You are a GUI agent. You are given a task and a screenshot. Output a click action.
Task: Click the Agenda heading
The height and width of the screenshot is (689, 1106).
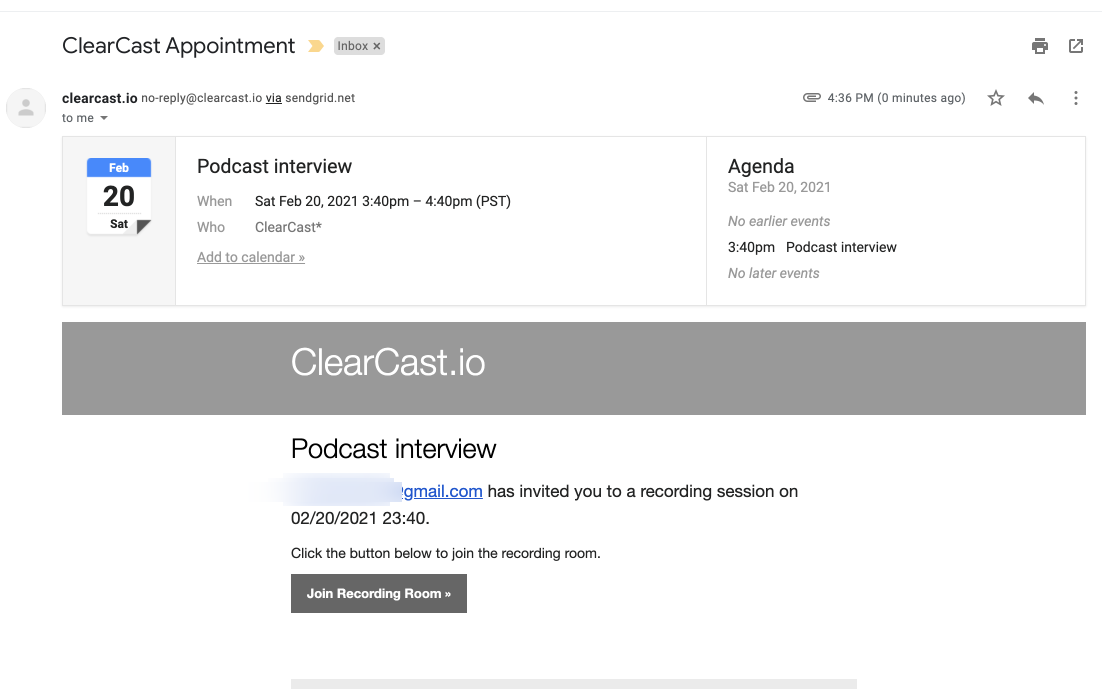[x=761, y=166]
